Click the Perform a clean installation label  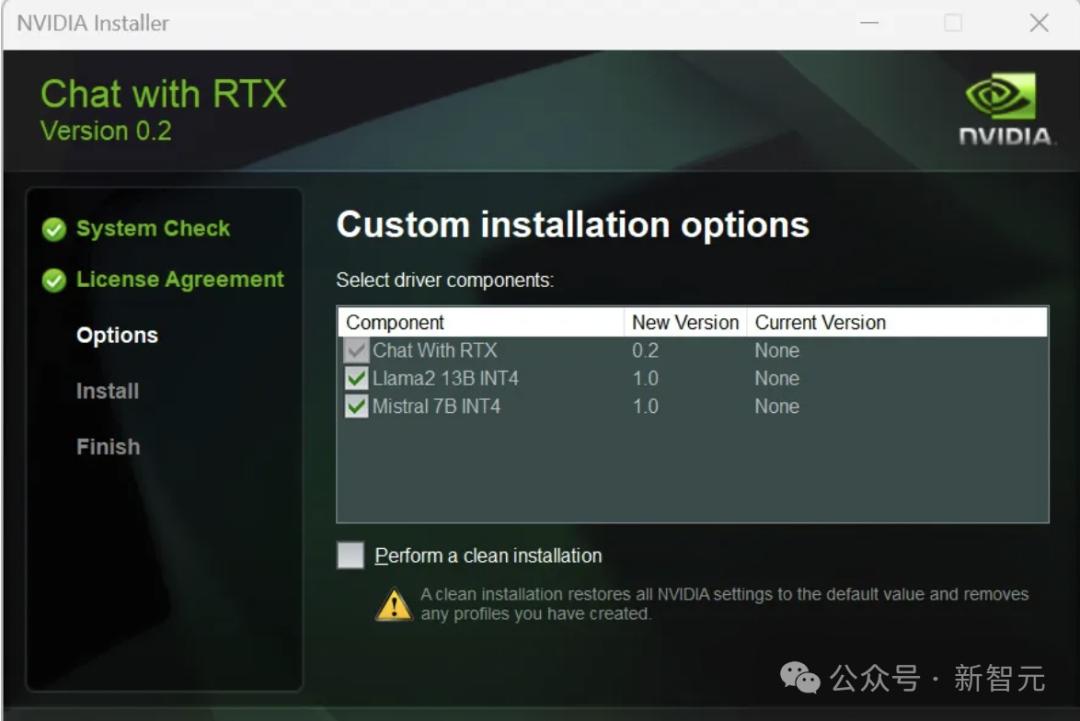pos(488,556)
